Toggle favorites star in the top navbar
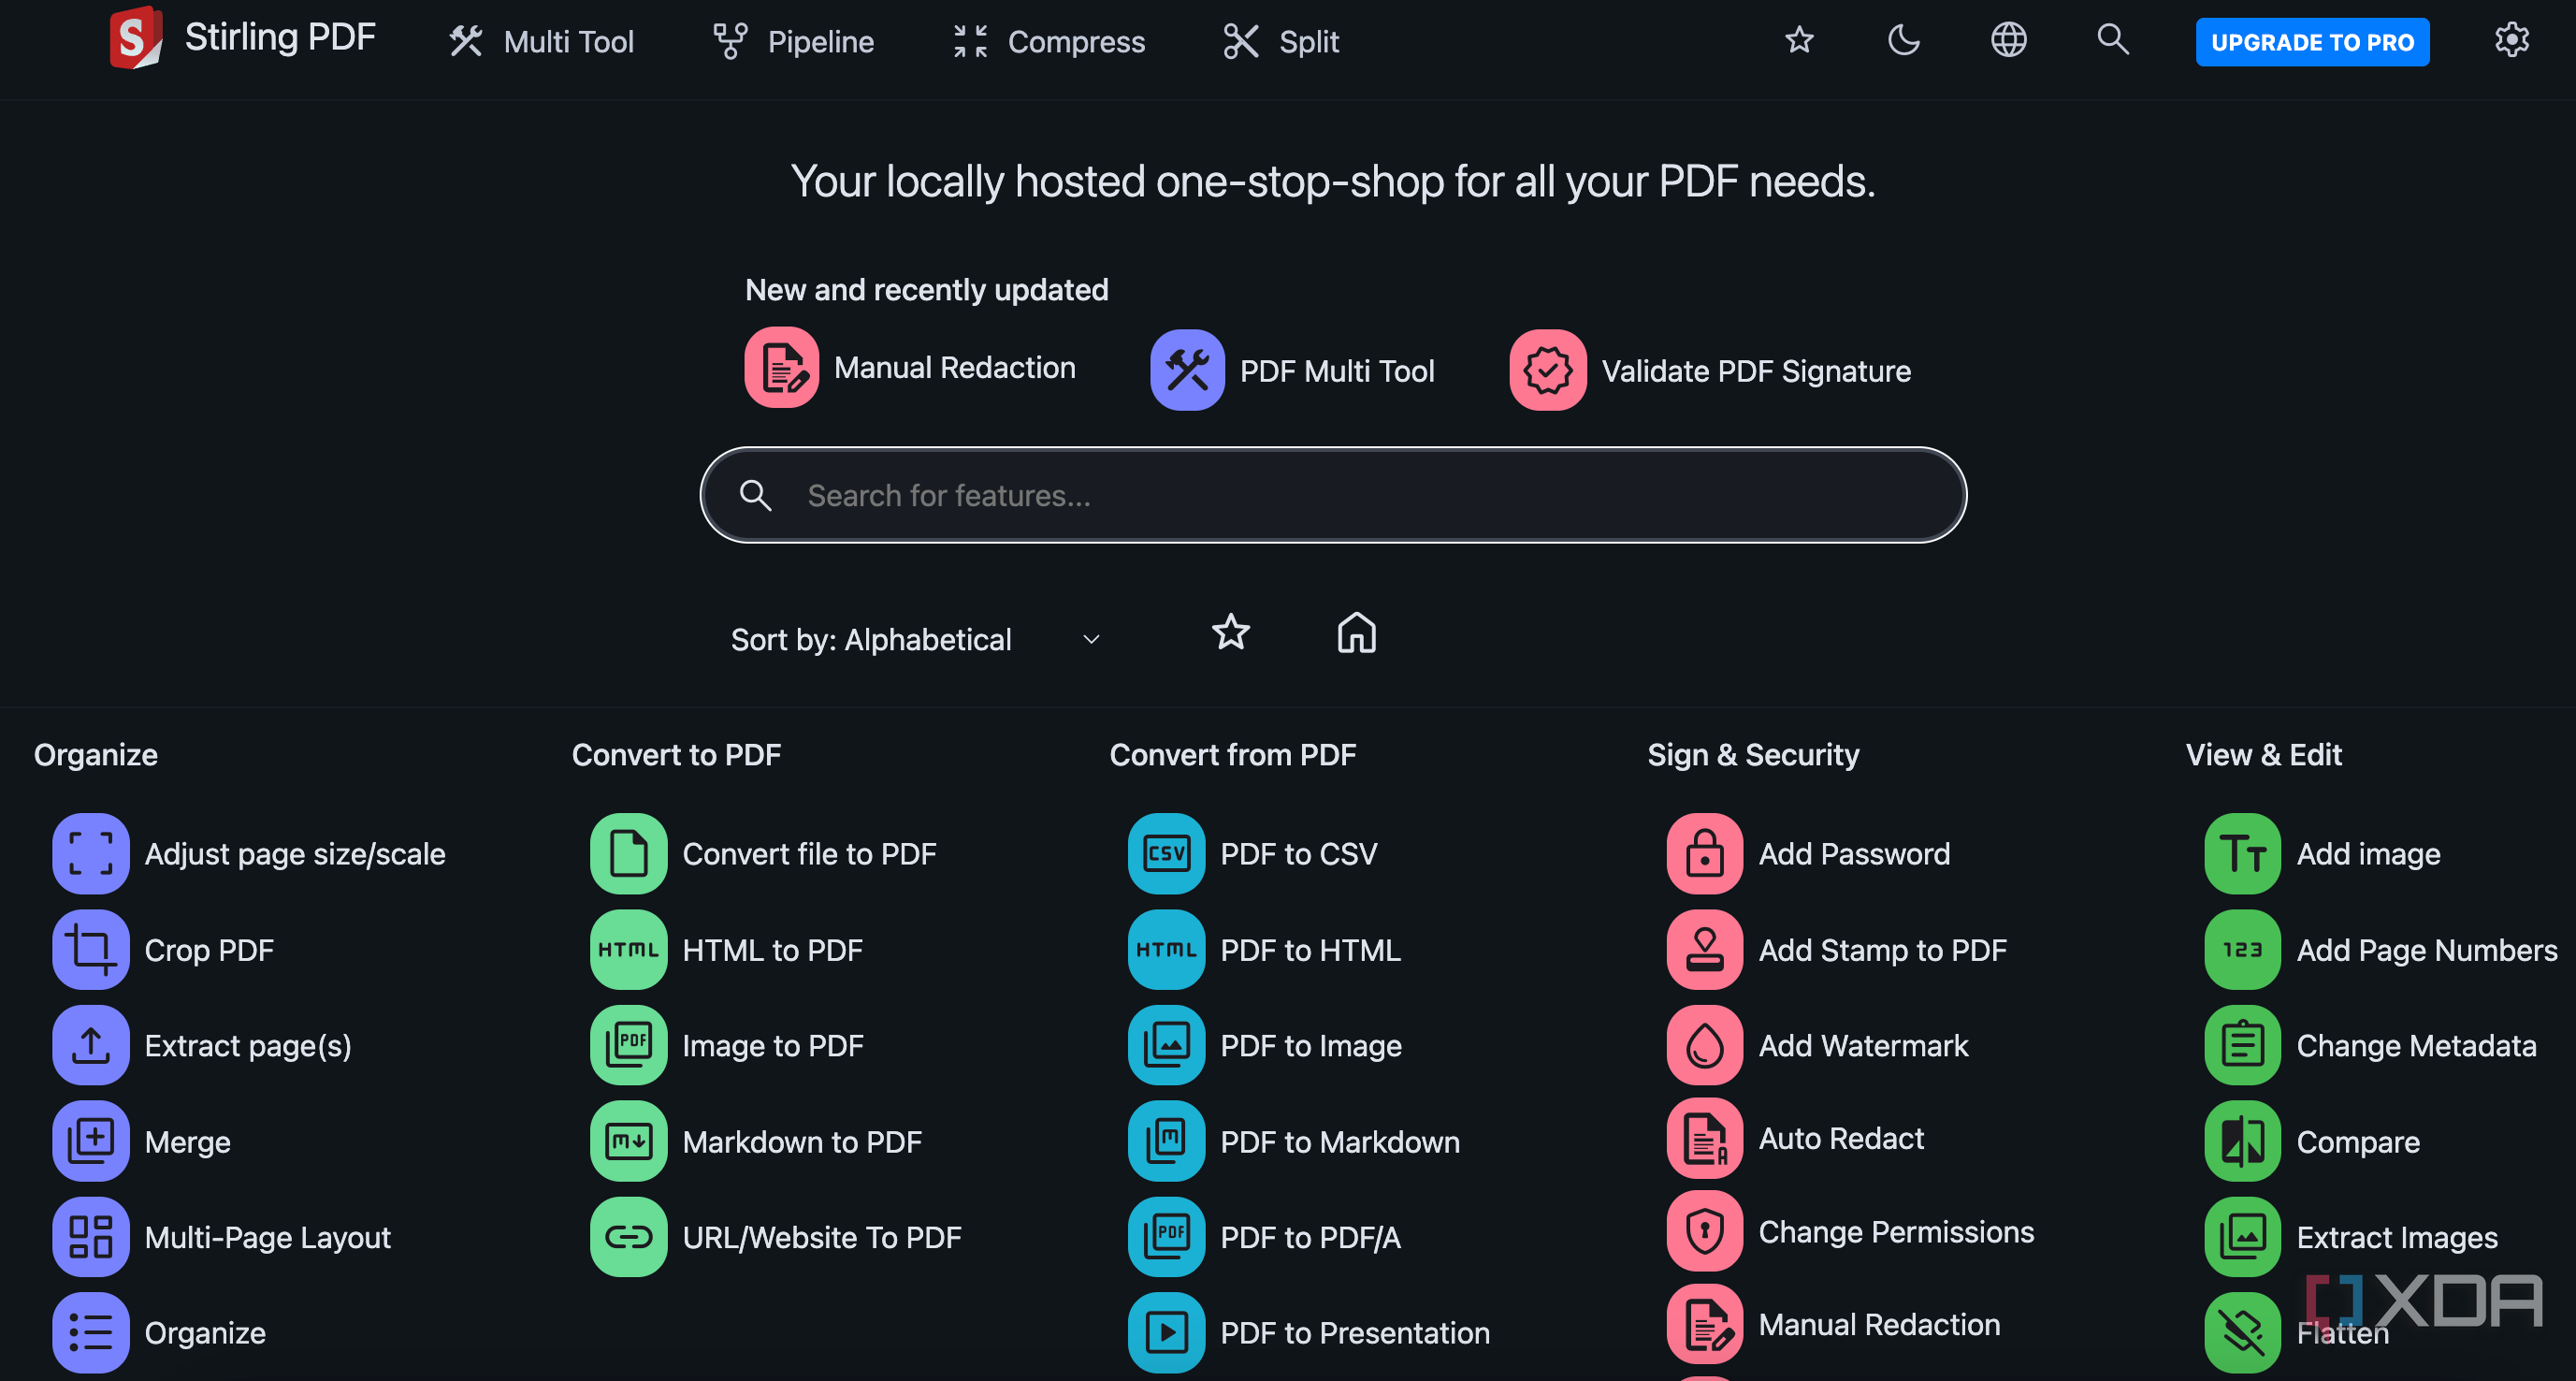 point(1799,41)
